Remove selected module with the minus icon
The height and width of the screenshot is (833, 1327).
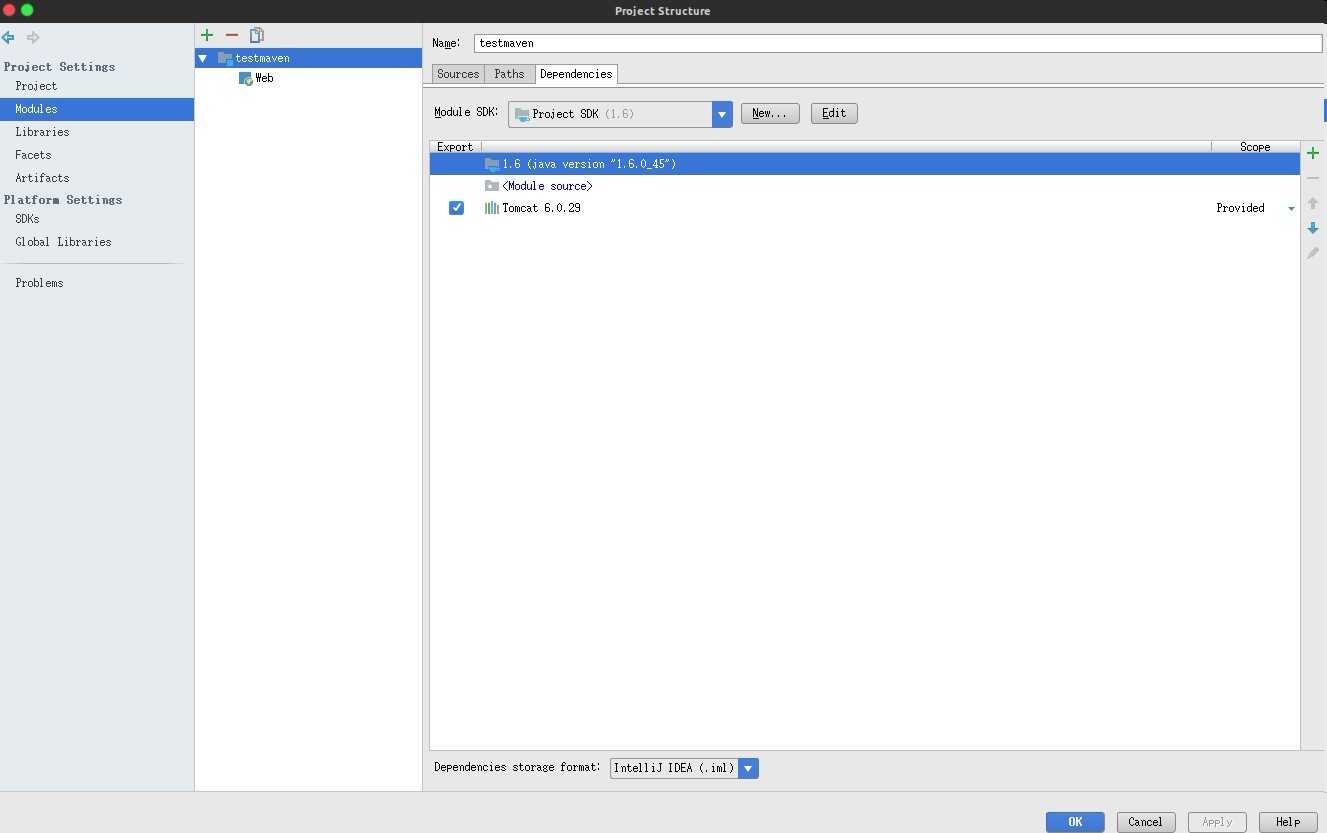[x=232, y=35]
